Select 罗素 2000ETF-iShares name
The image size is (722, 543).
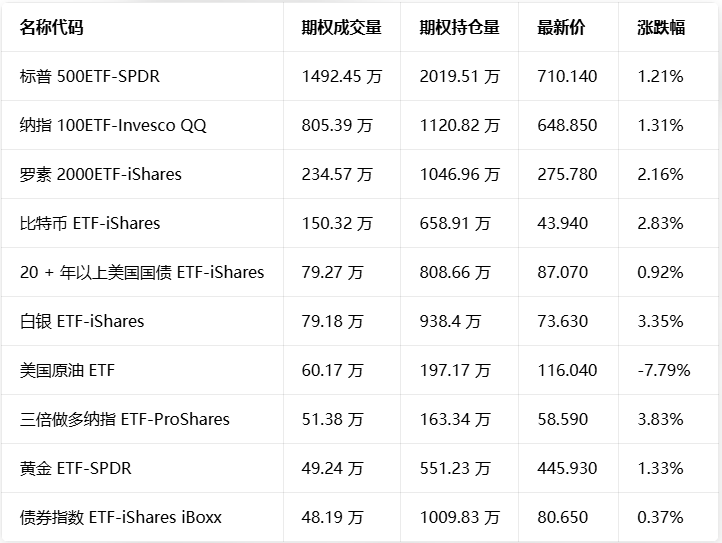(x=101, y=174)
